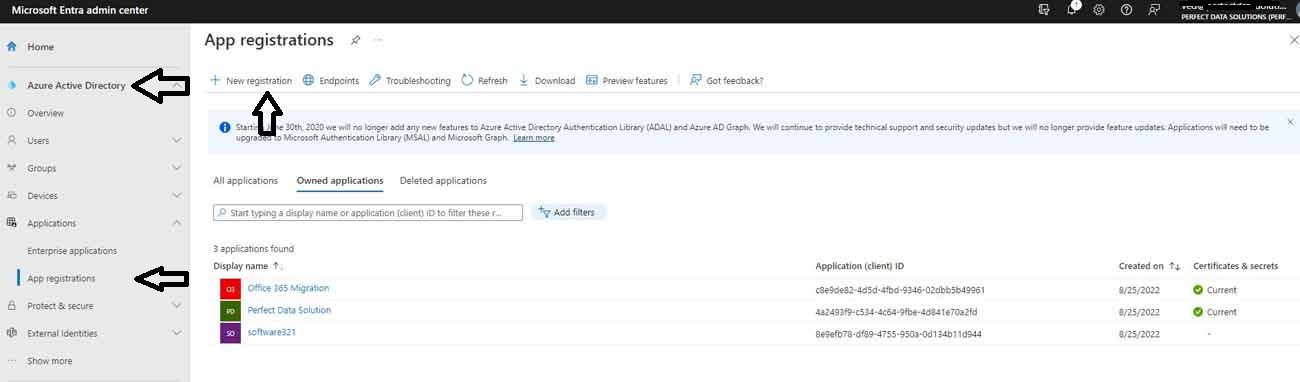
Task: Open the Azure Active Directory section
Action: point(76,86)
